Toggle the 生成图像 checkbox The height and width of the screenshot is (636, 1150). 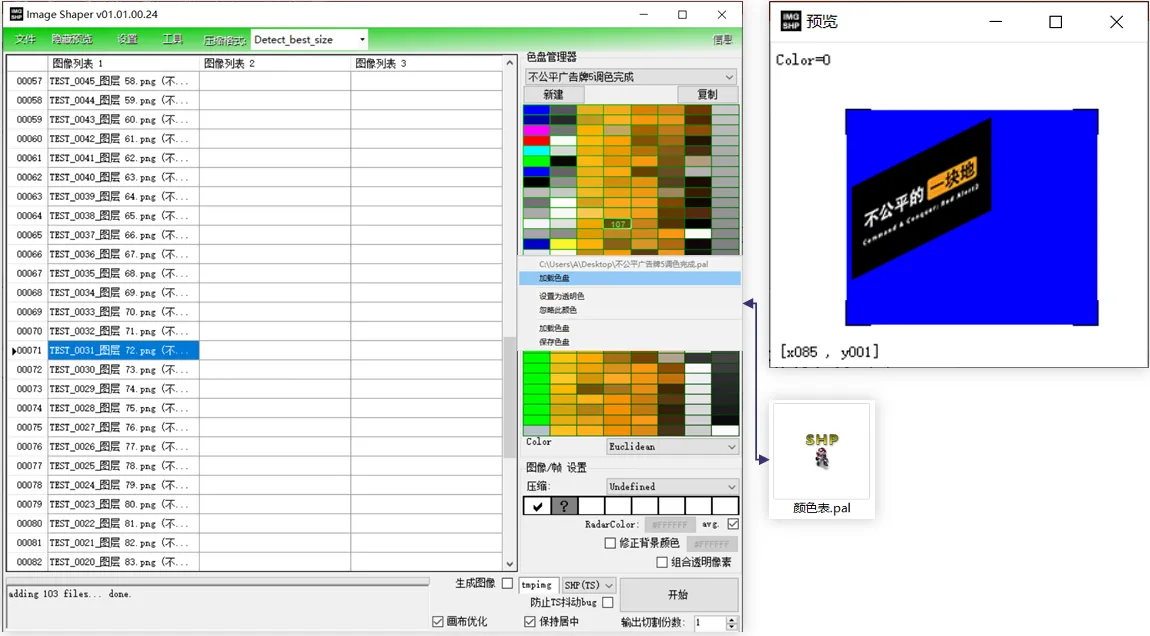(508, 583)
